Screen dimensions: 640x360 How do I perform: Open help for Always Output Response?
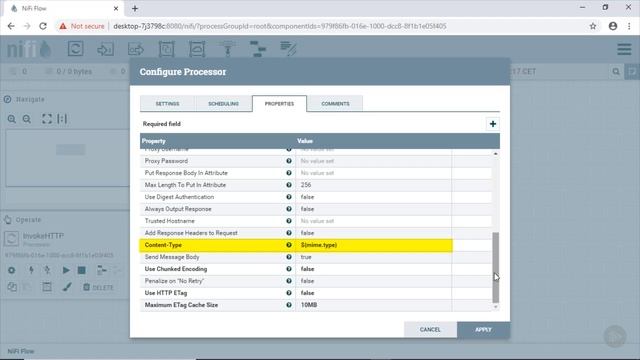click(289, 209)
